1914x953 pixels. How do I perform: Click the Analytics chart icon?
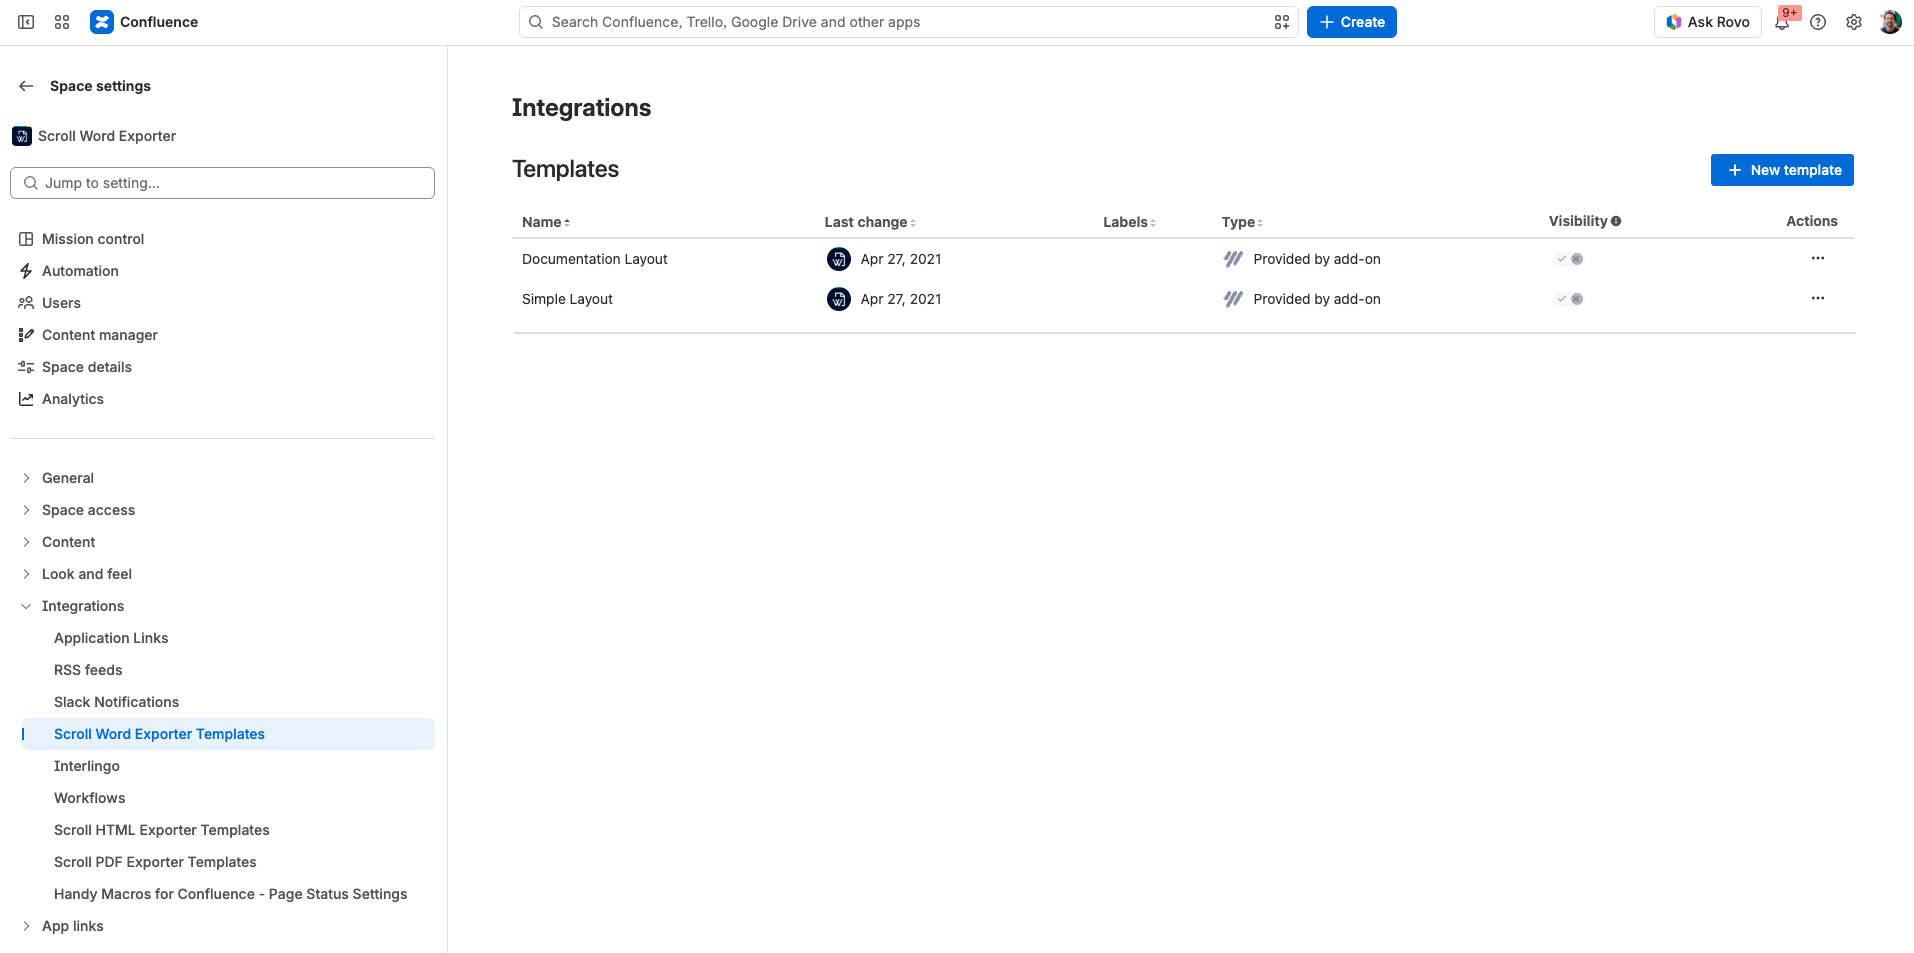26,399
